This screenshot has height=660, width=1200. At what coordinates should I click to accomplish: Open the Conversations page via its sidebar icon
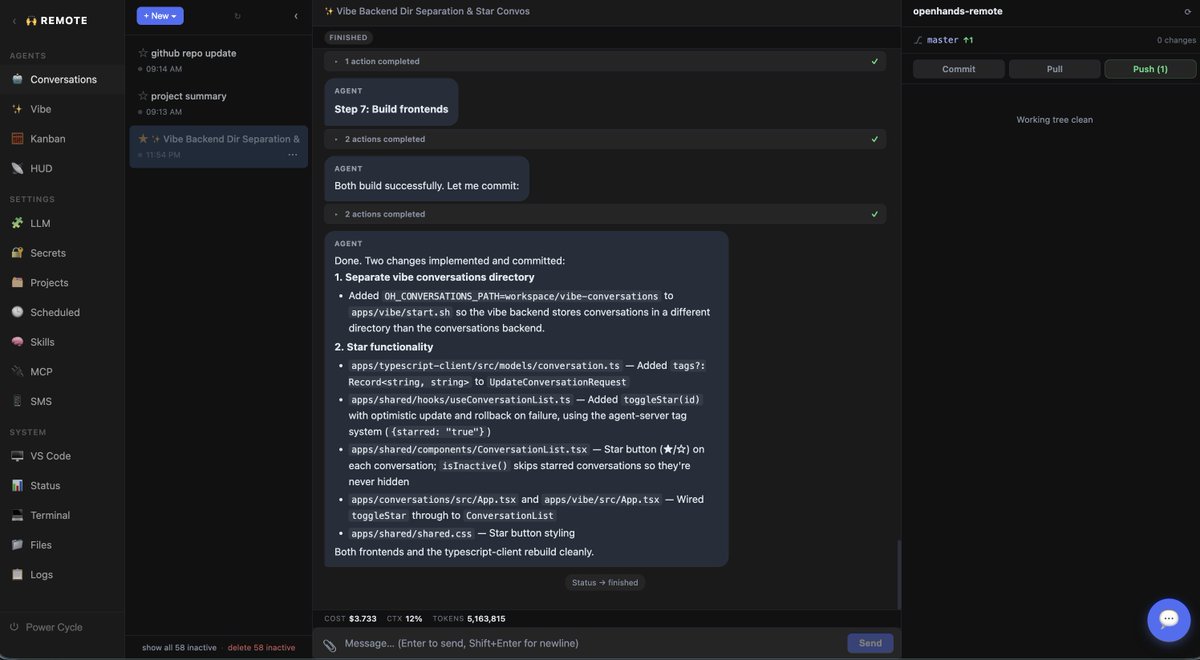tap(17, 79)
